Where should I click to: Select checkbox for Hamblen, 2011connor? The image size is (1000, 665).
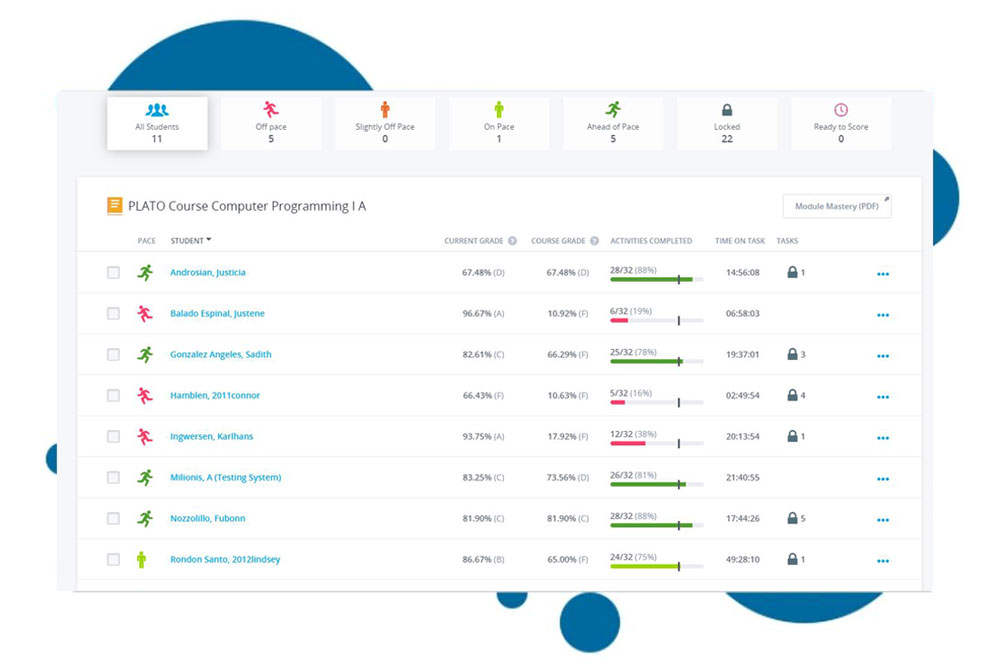click(x=113, y=396)
